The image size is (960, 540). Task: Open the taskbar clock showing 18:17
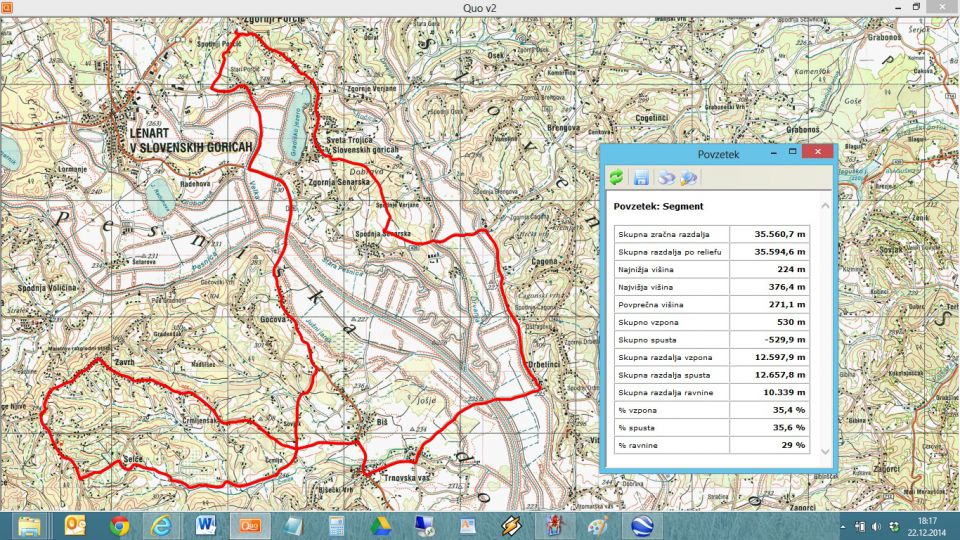pos(927,527)
